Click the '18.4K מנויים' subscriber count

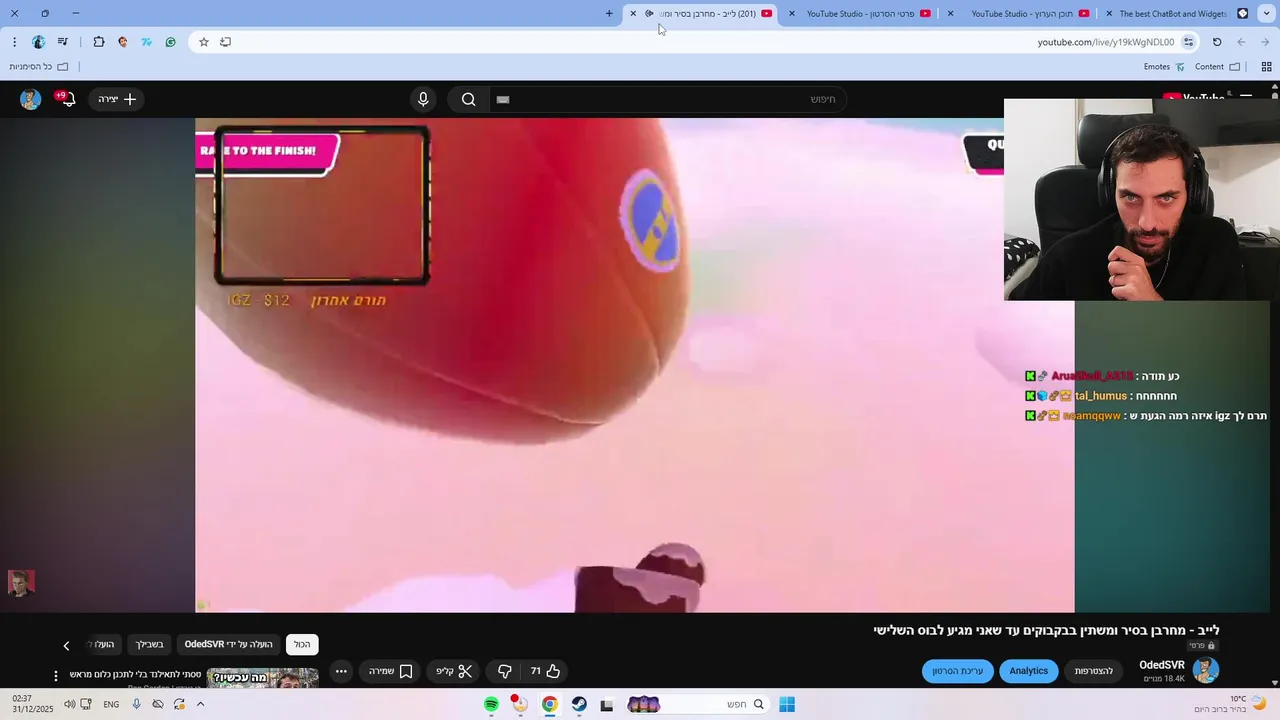1164,679
